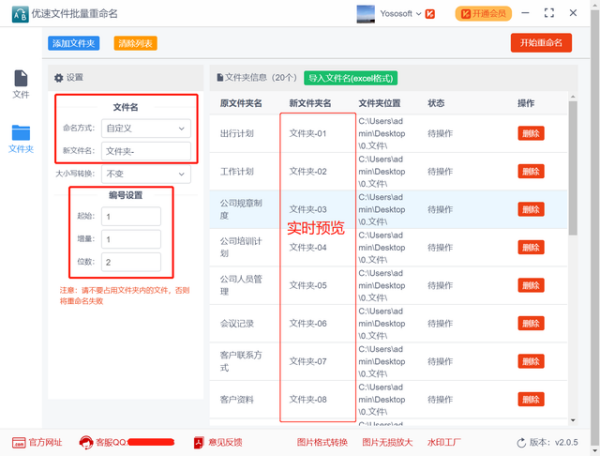Click the settings gear icon
This screenshot has width=600, height=456.
point(58,77)
